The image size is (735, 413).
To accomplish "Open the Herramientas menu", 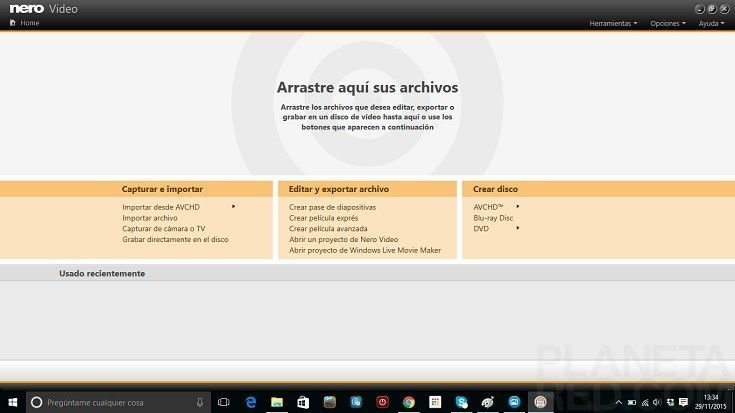I will coord(612,23).
